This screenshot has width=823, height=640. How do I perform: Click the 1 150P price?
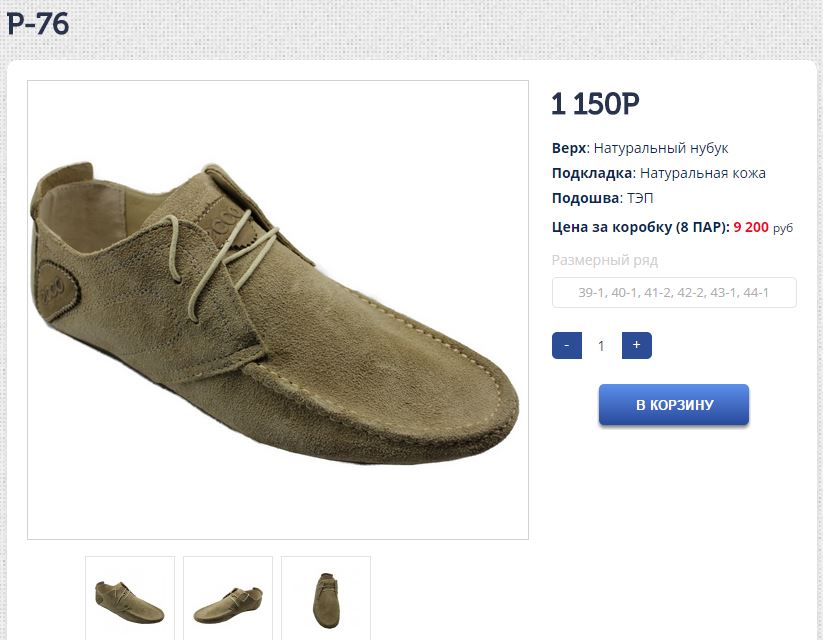click(x=595, y=104)
